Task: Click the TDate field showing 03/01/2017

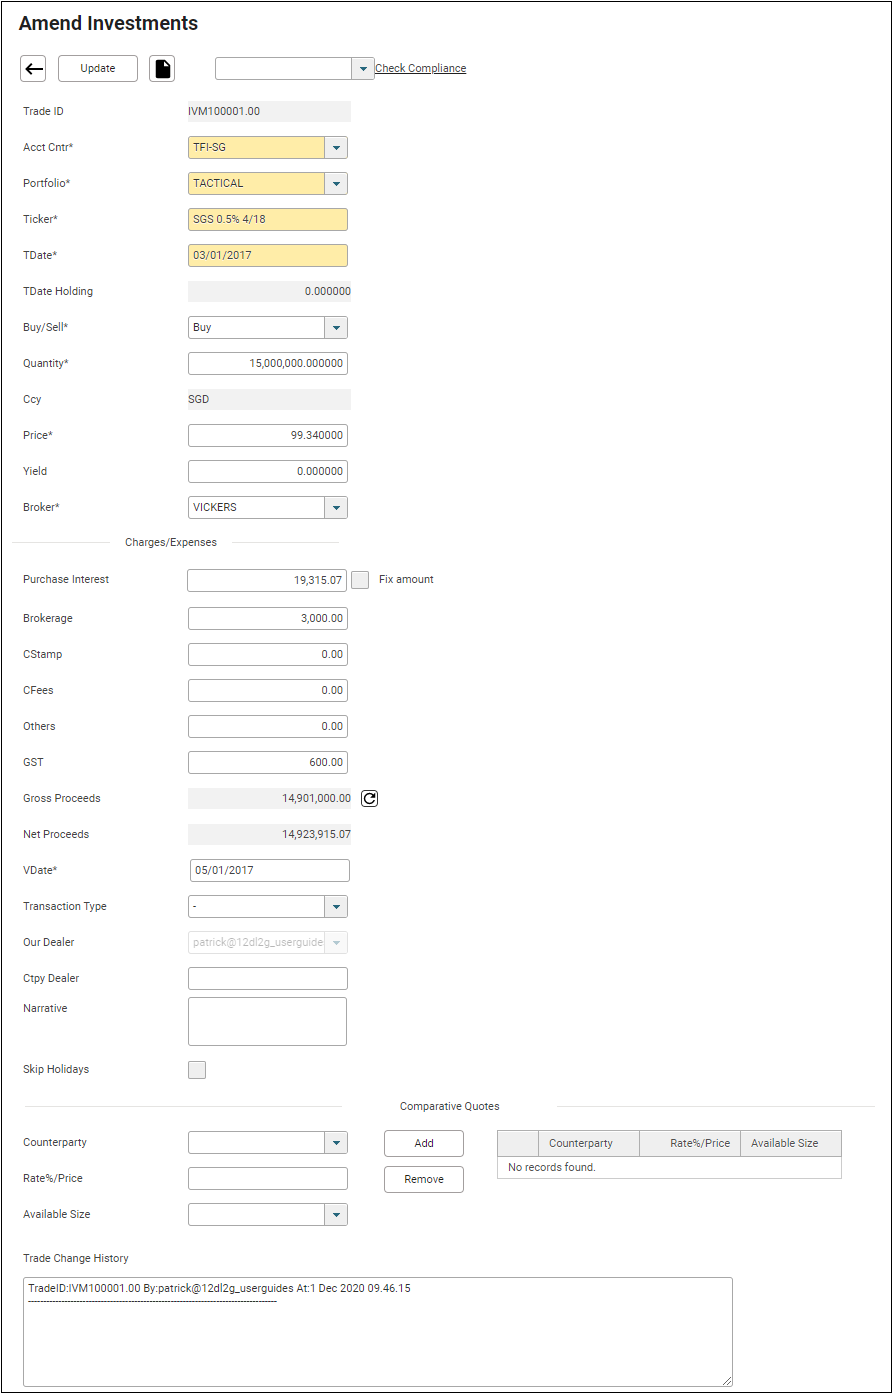Action: point(268,256)
